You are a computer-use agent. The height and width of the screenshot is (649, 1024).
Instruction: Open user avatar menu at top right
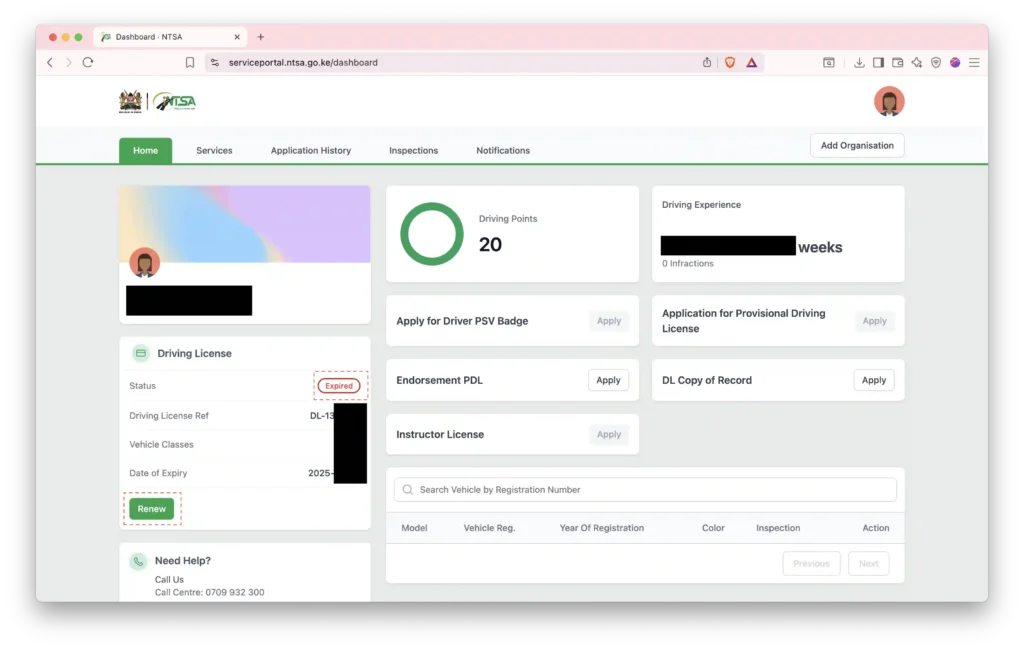888,101
